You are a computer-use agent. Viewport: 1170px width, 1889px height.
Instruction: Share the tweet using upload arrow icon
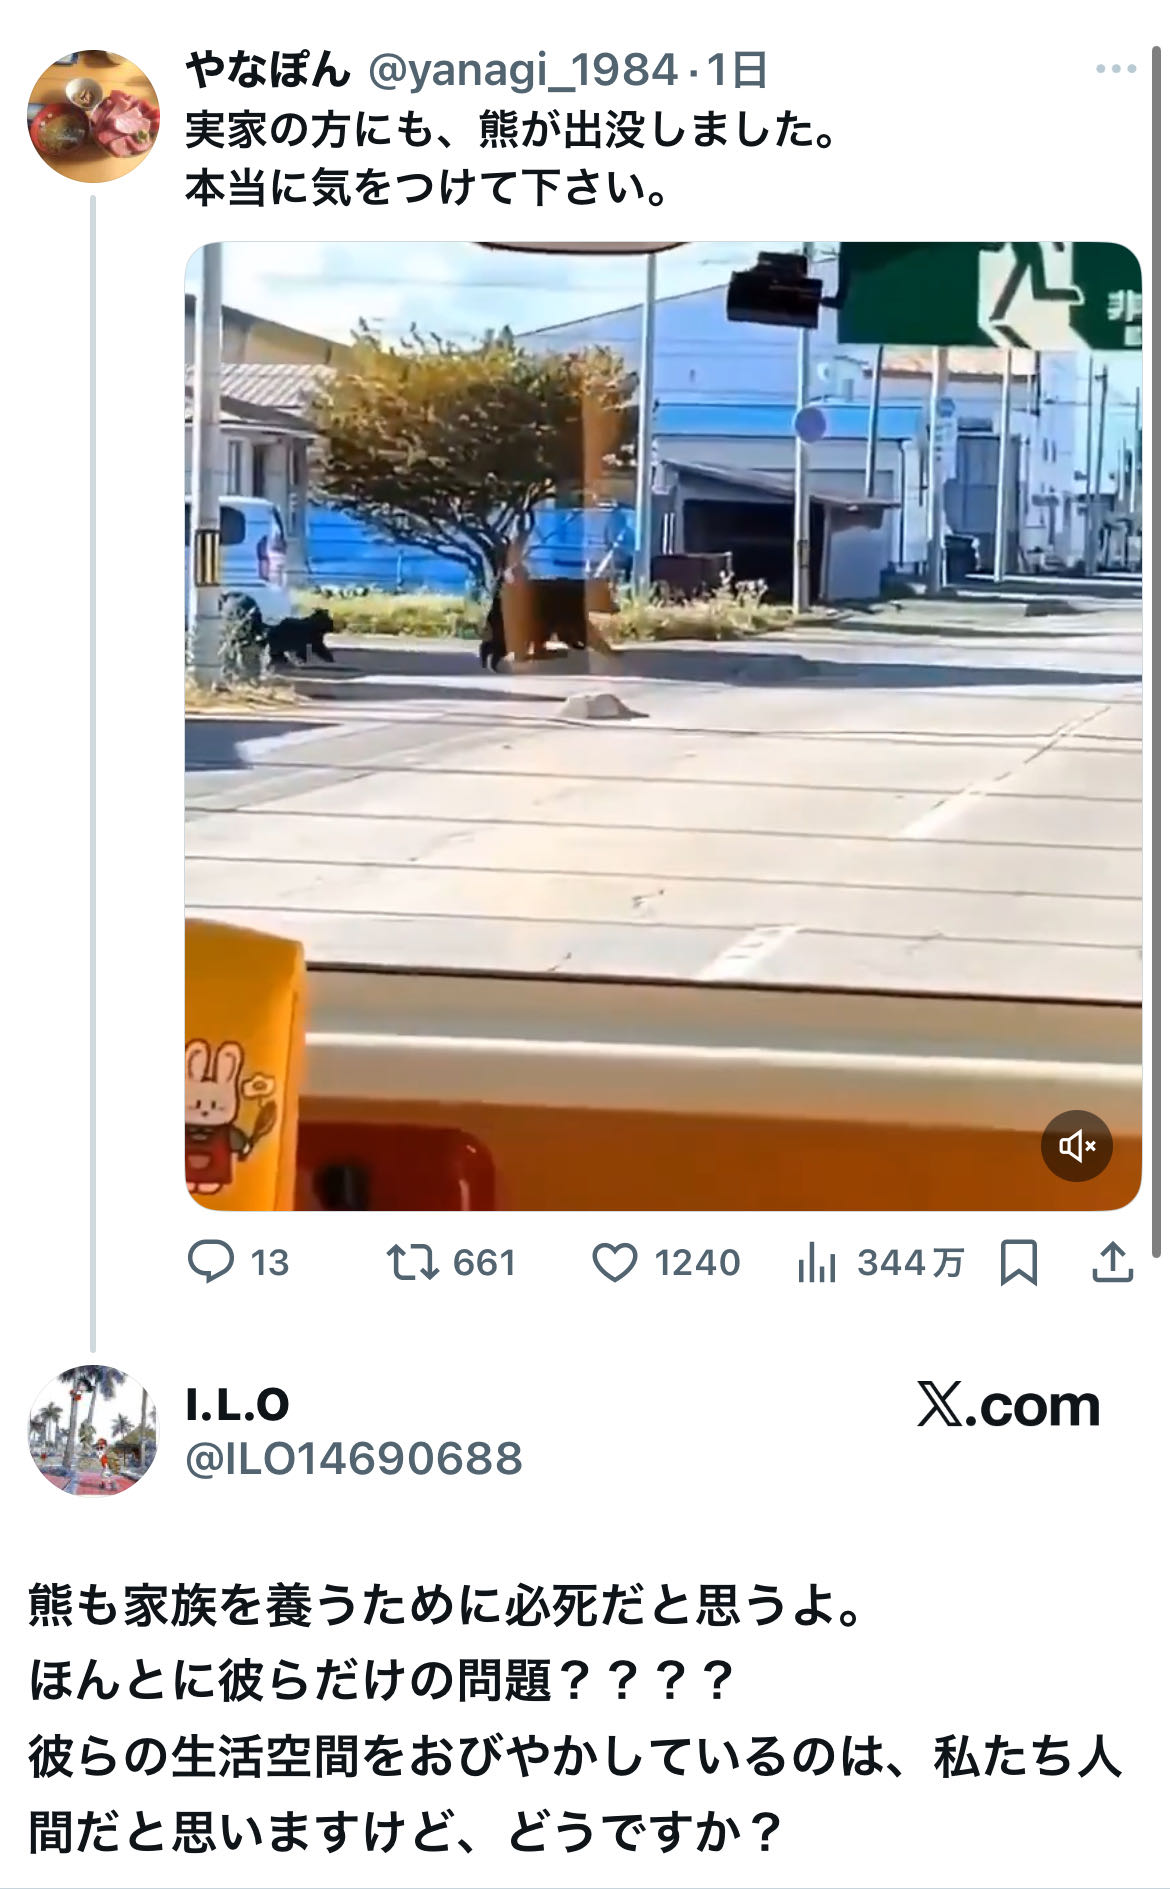[1112, 1262]
